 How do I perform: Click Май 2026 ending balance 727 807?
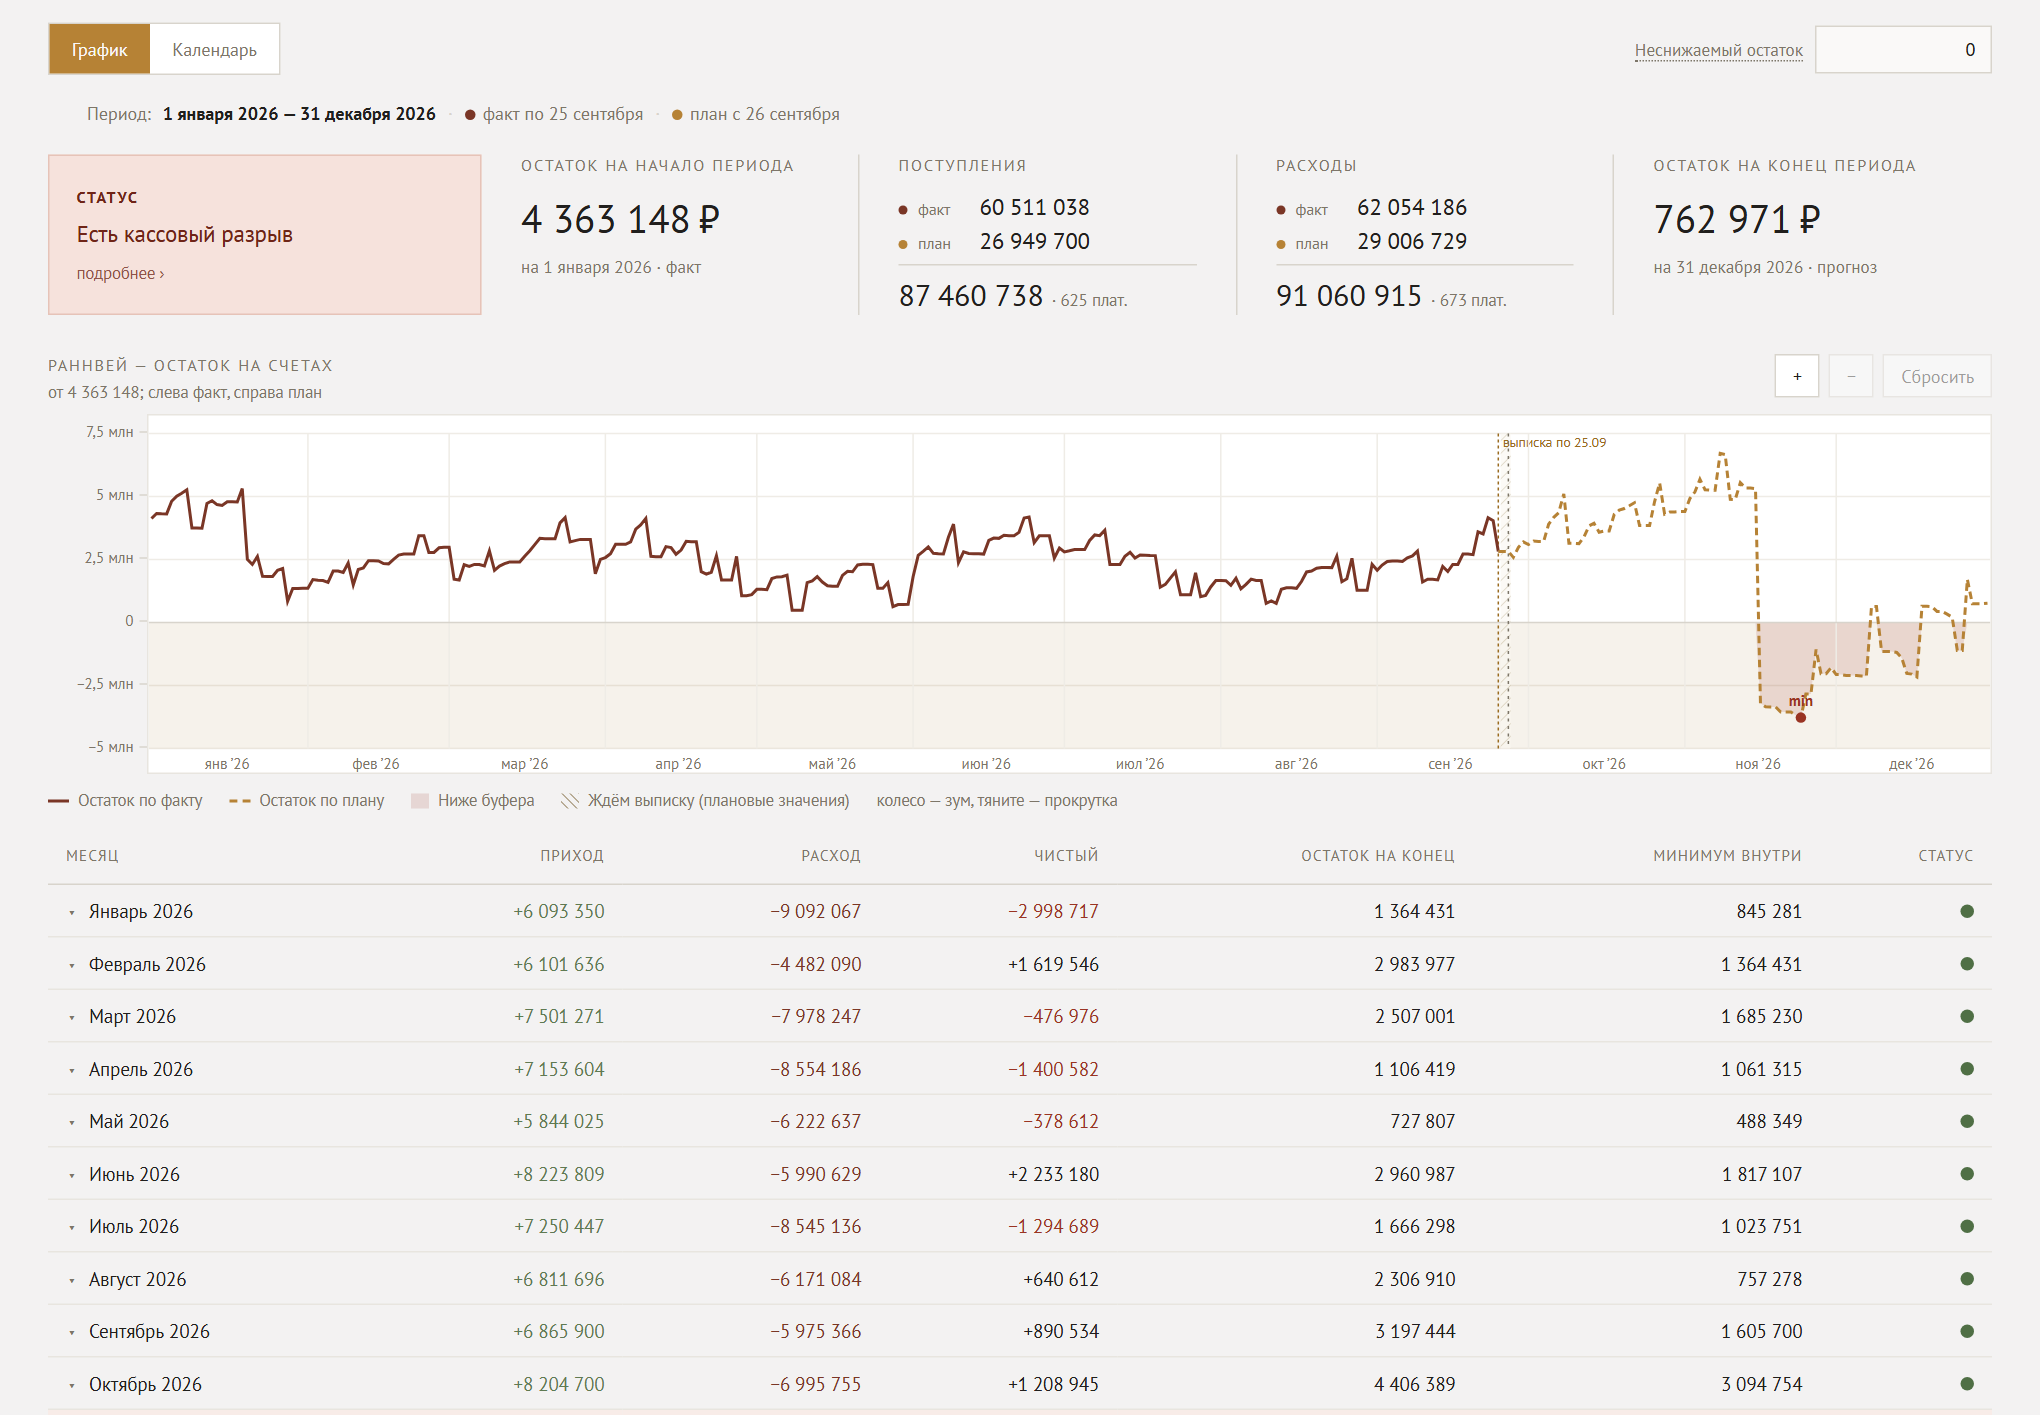[1422, 1122]
